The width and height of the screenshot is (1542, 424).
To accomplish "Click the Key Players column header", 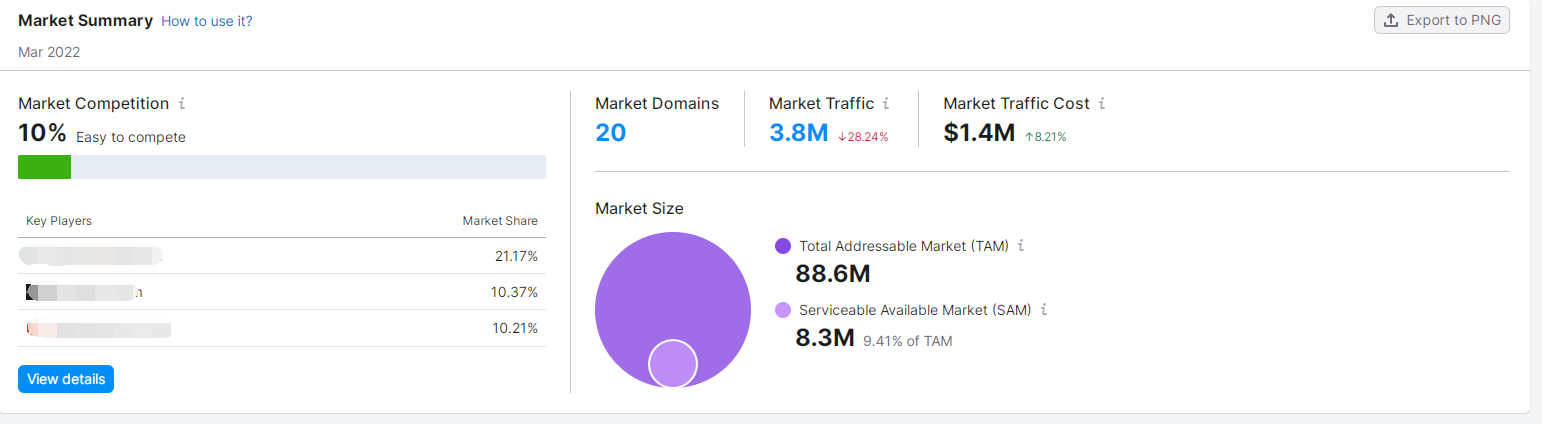I will (x=59, y=221).
